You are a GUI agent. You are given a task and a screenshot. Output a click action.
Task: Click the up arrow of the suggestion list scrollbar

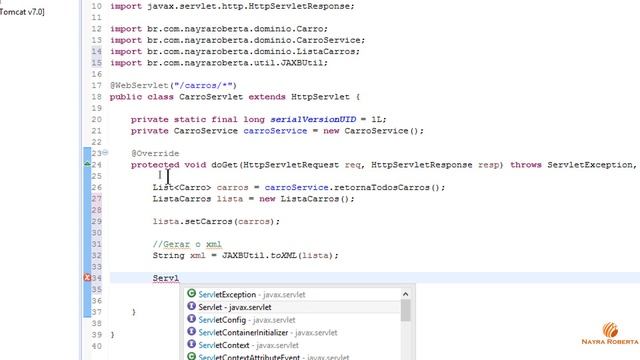[405, 294]
